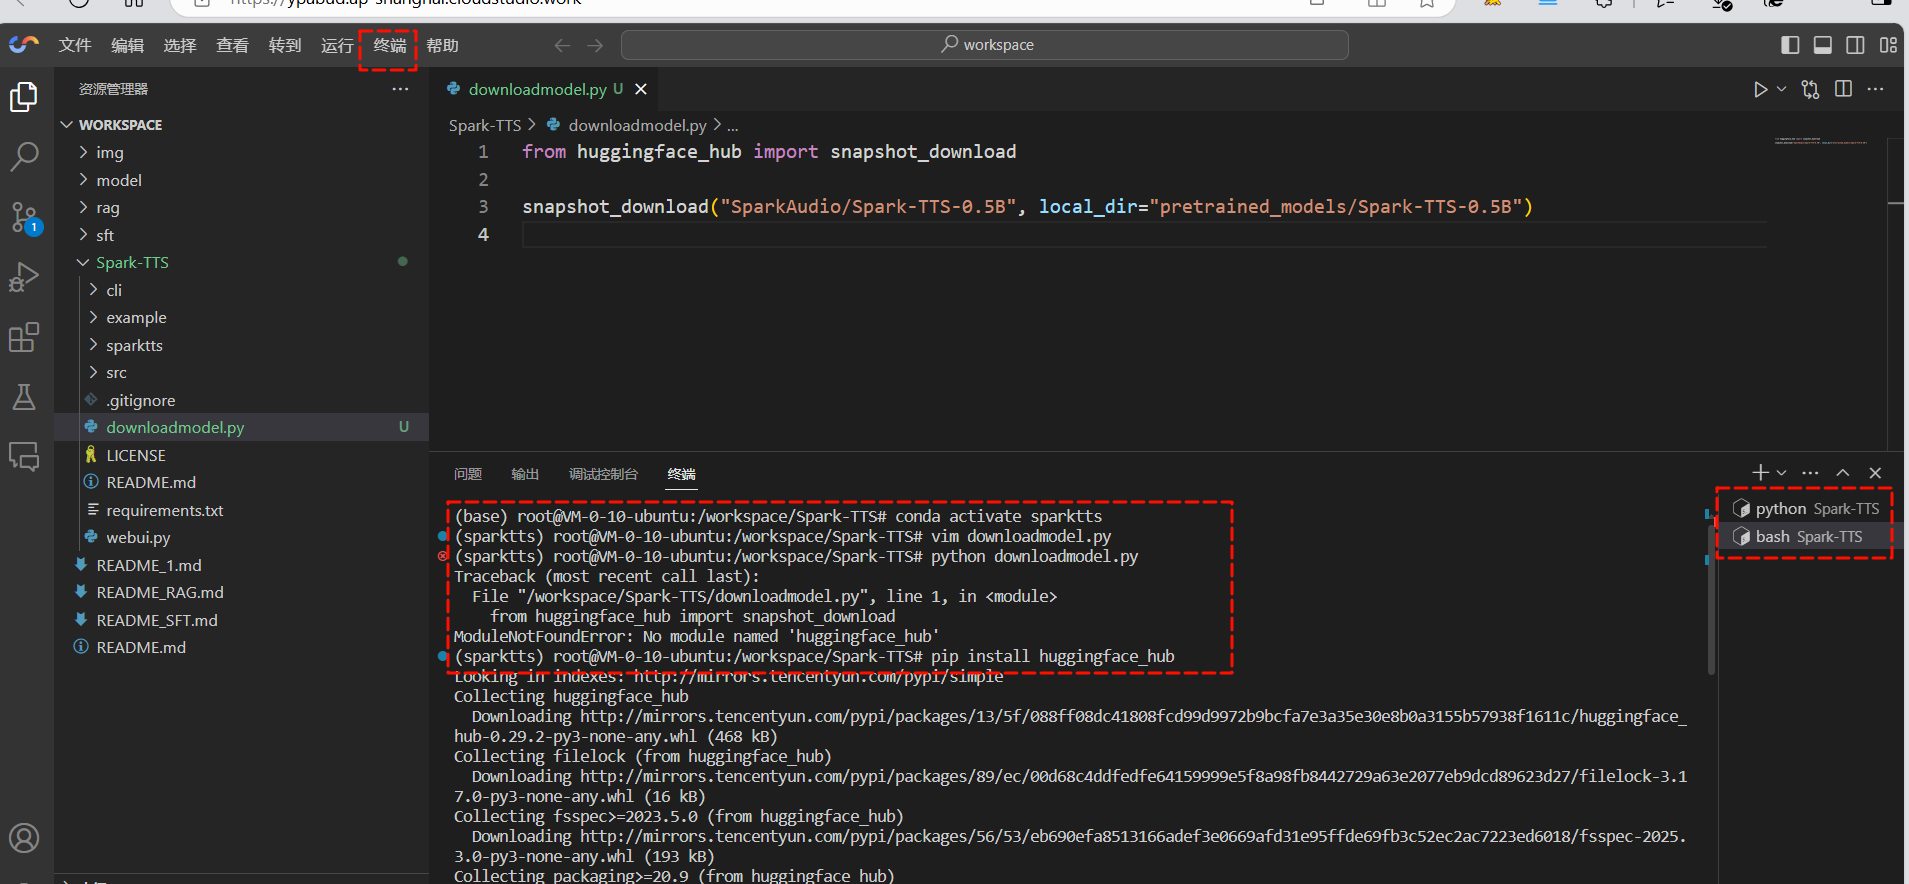Open the 帮助 menu

click(442, 45)
